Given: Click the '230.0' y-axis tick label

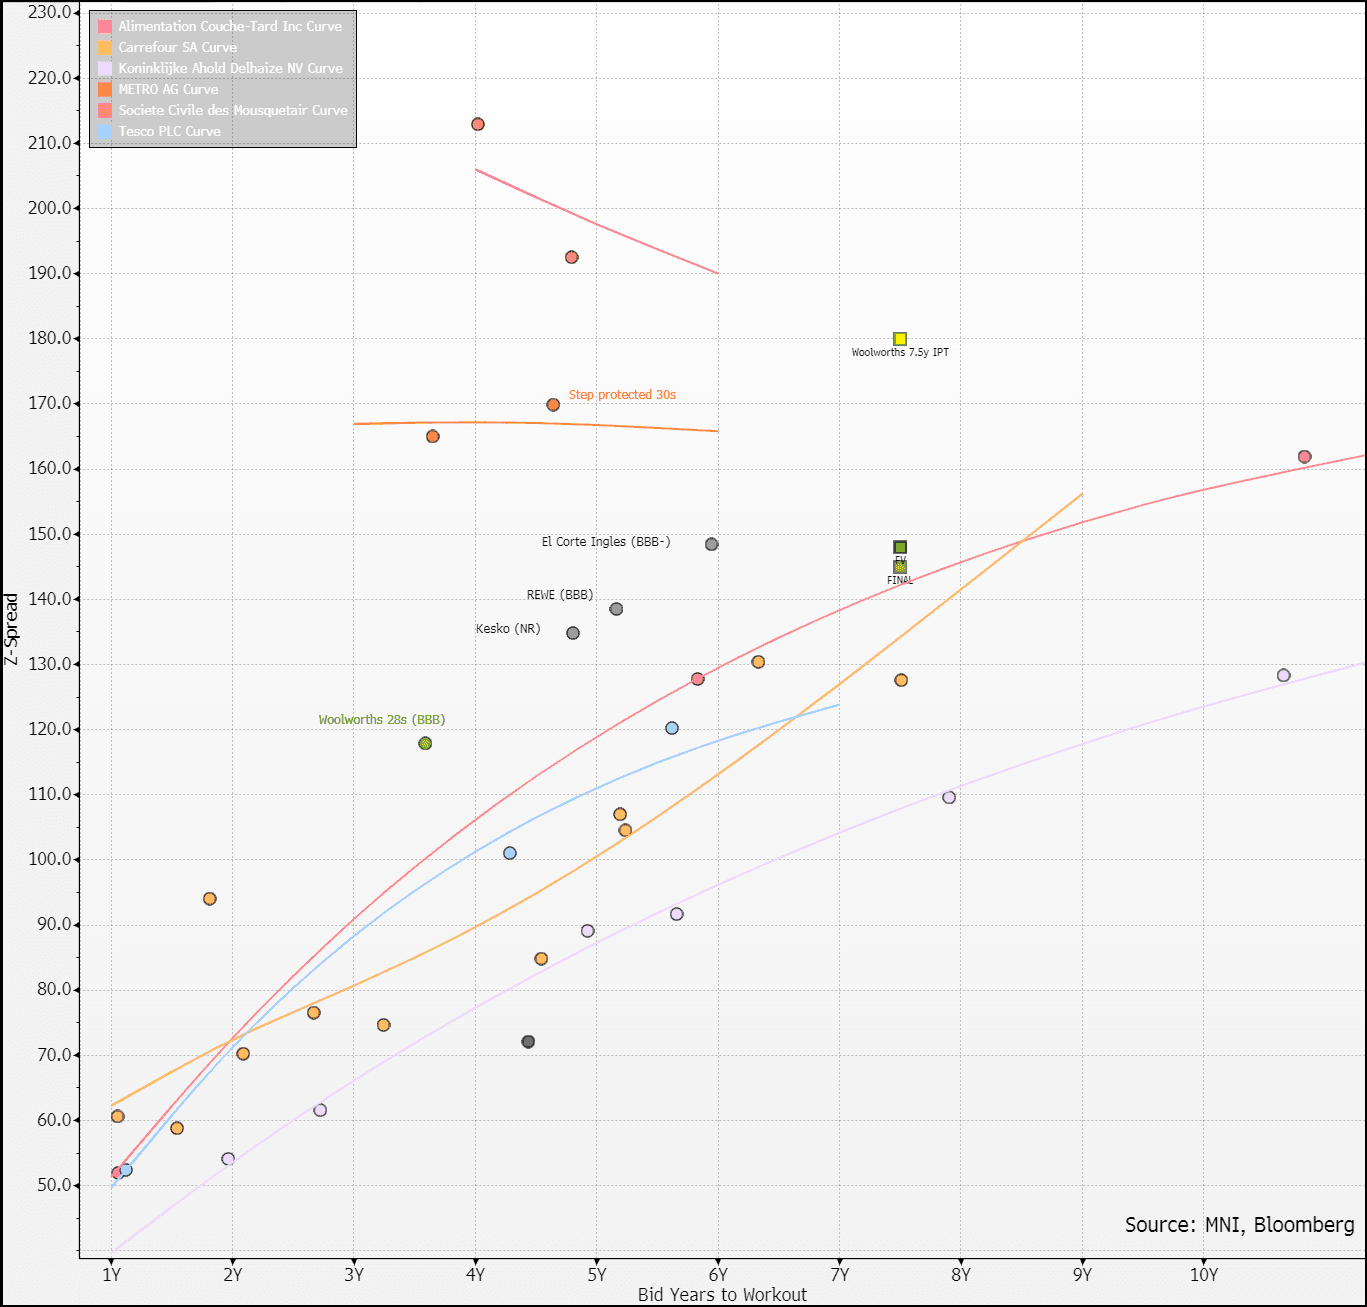Looking at the screenshot, I should (x=50, y=12).
